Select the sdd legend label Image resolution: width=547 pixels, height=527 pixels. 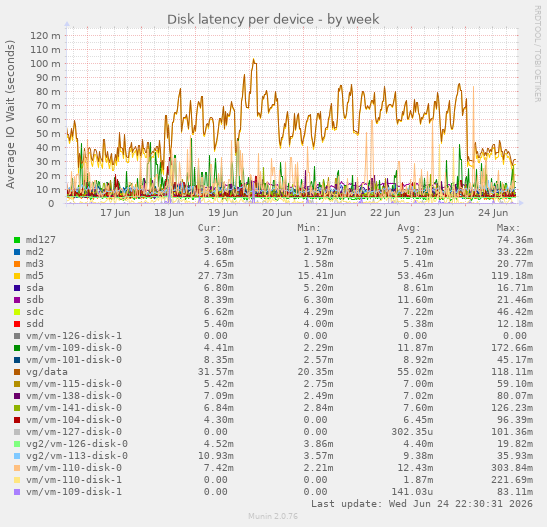tap(35, 324)
